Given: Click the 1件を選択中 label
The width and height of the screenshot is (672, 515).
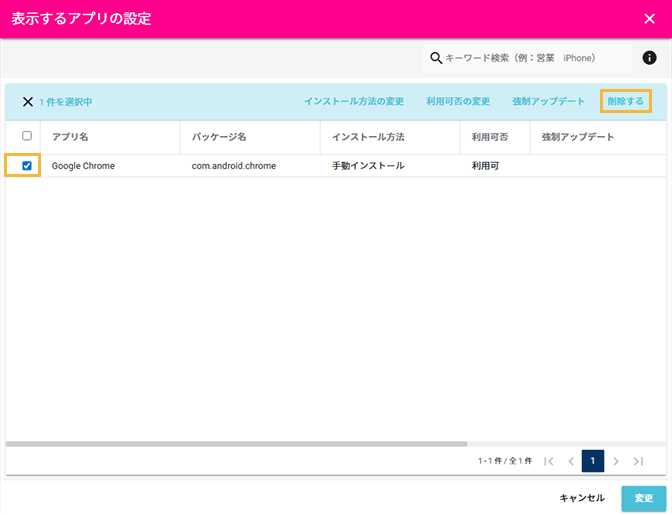Looking at the screenshot, I should point(66,102).
